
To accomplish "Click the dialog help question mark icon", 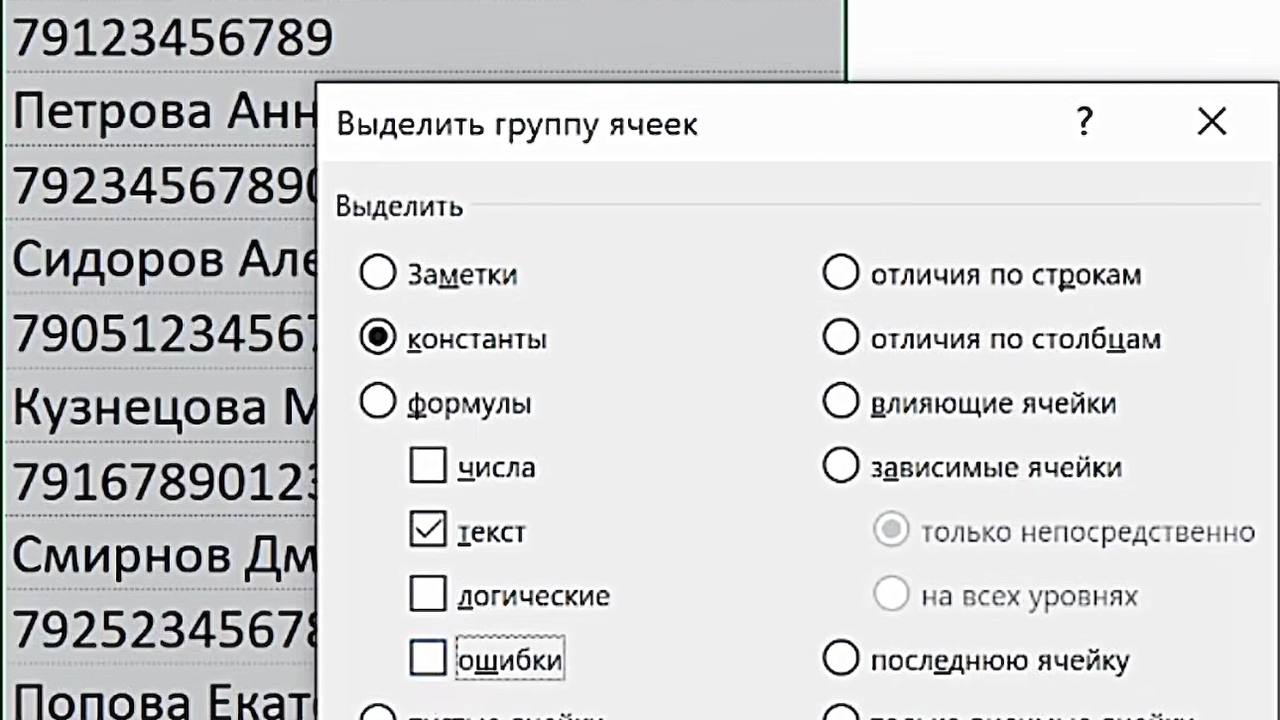I will [x=1084, y=122].
